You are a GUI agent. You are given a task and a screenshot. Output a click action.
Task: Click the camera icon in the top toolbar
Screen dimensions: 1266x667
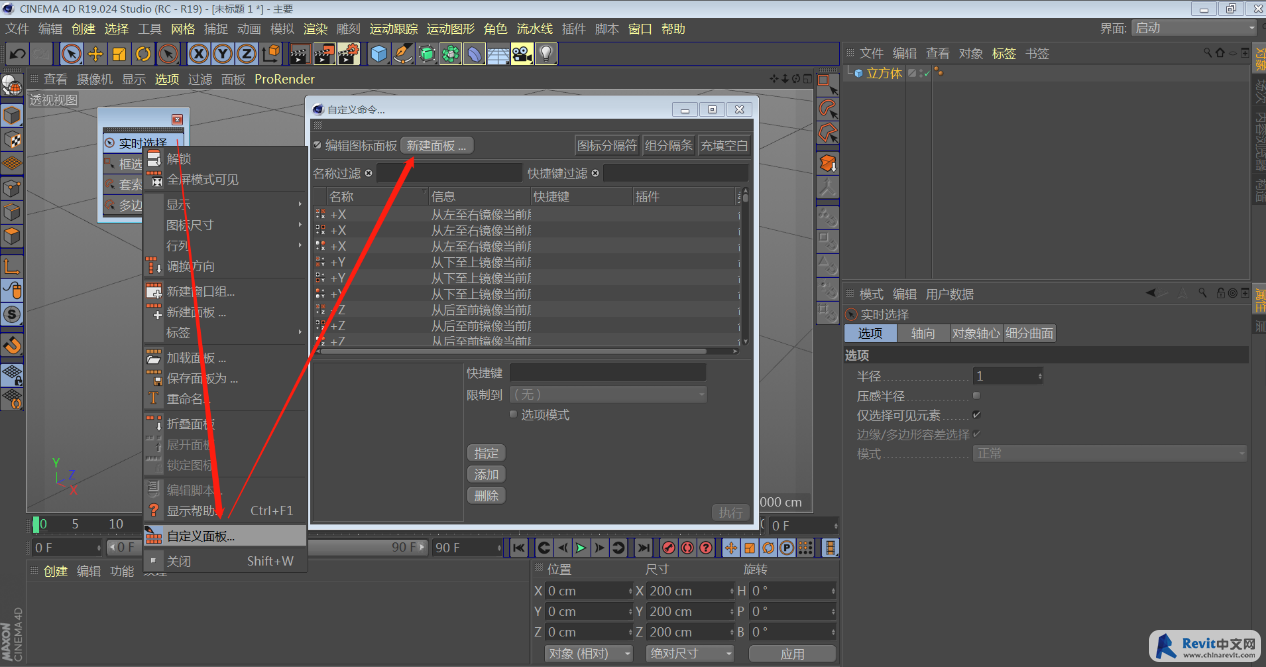point(521,53)
